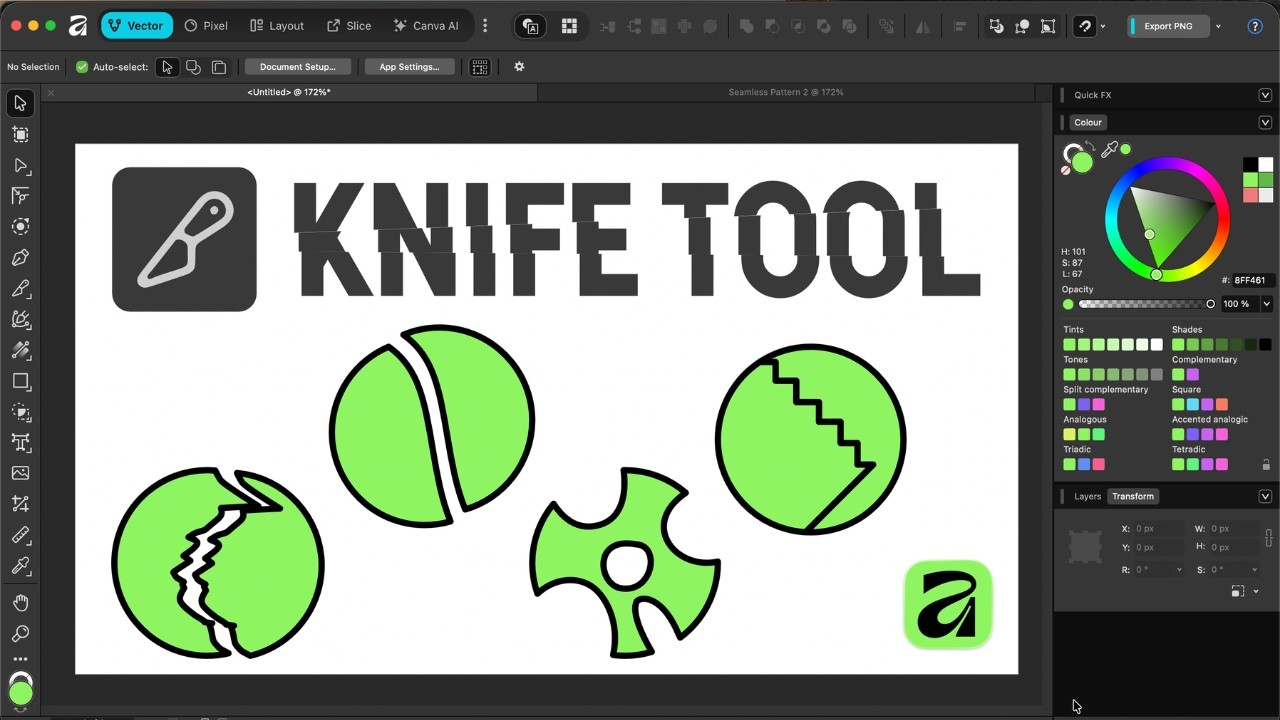Click the anchor point selector in Transform panel
This screenshot has height=720, width=1280.
[x=1085, y=547]
